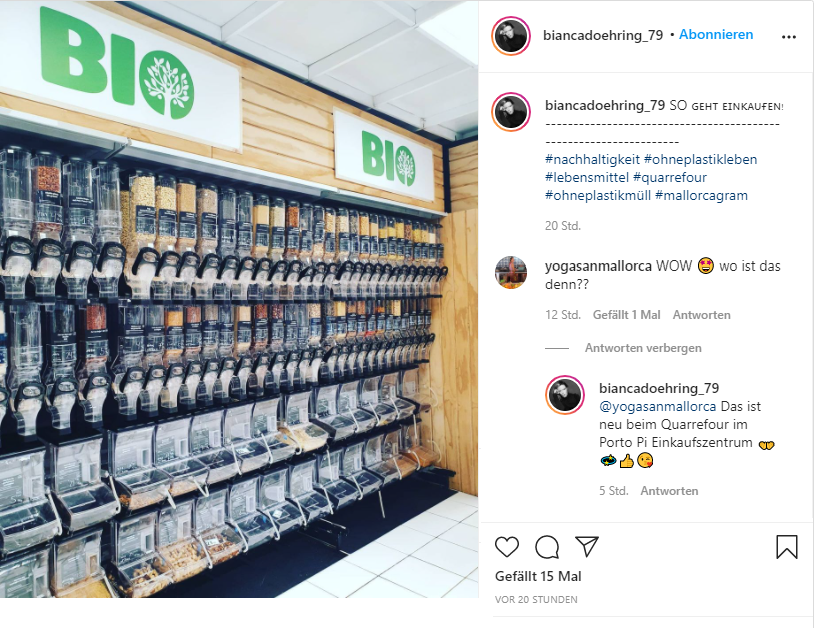Share post using paper plane icon

(x=587, y=547)
